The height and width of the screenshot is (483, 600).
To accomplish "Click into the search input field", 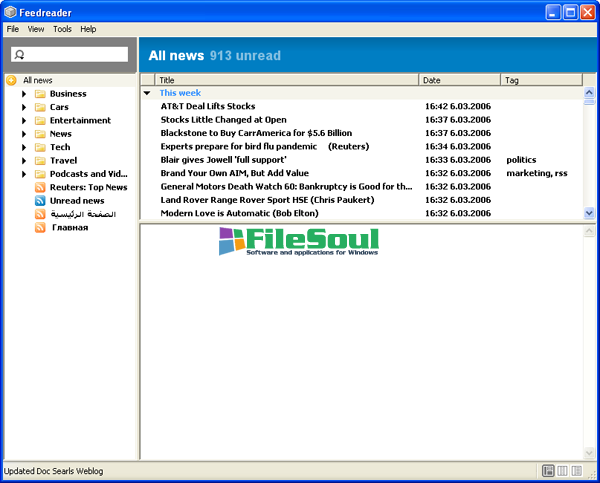I will (76, 54).
